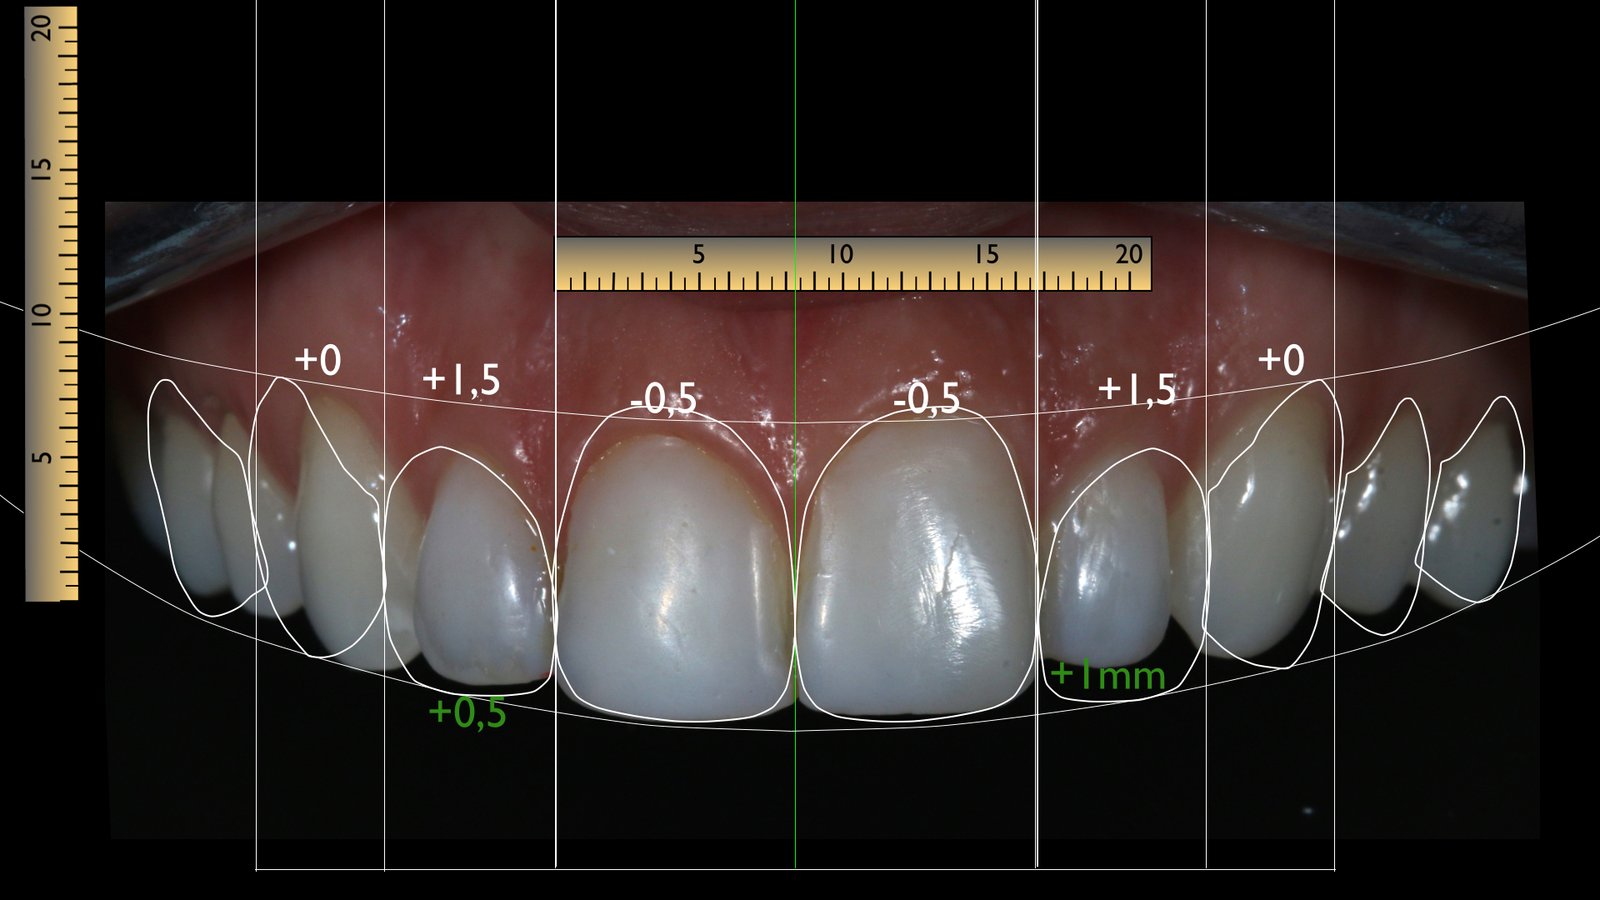Click the number 15 on the horizontal ruler
The height and width of the screenshot is (900, 1600).
click(986, 254)
